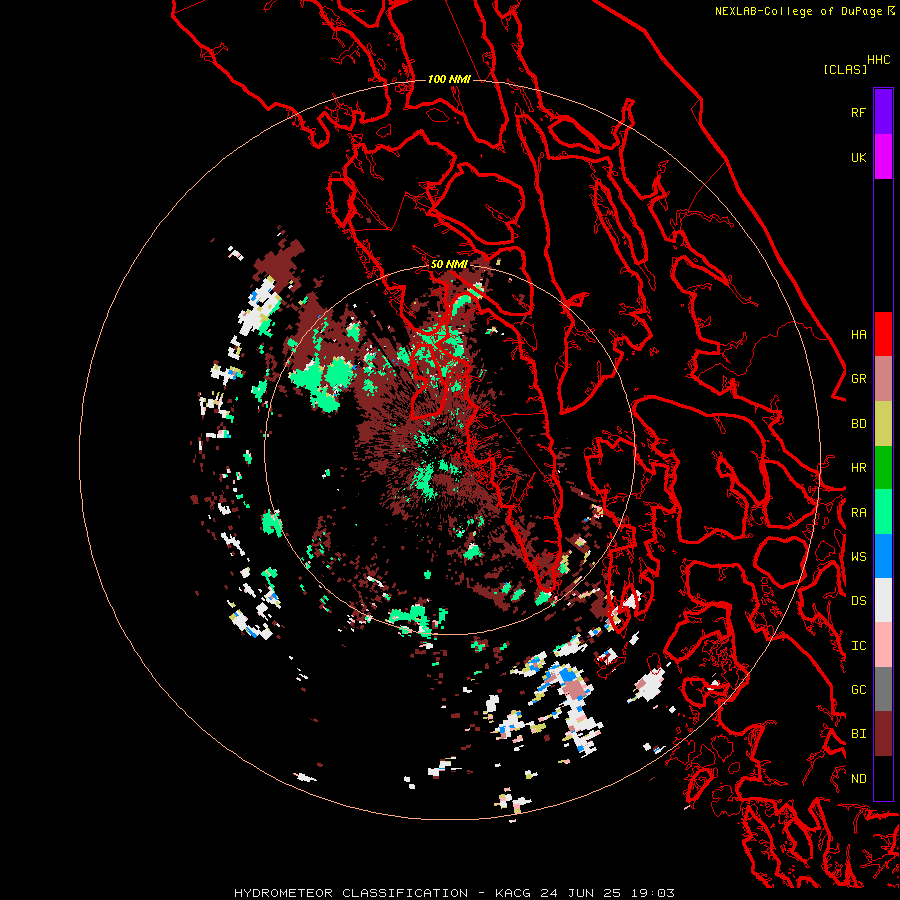This screenshot has width=900, height=900.
Task: Click the BI legend label
Action: tap(858, 734)
